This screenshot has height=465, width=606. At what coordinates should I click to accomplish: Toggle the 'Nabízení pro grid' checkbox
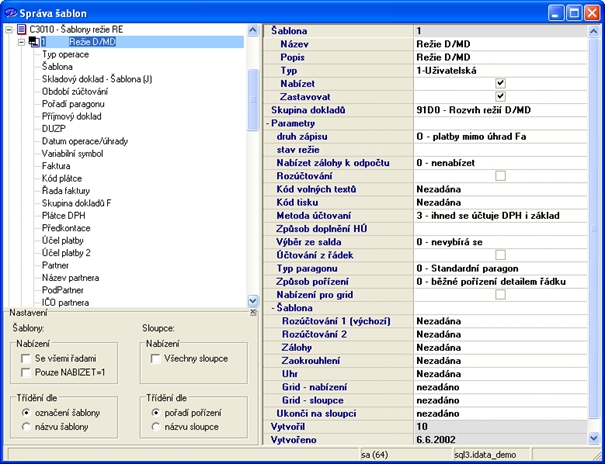pos(501,294)
